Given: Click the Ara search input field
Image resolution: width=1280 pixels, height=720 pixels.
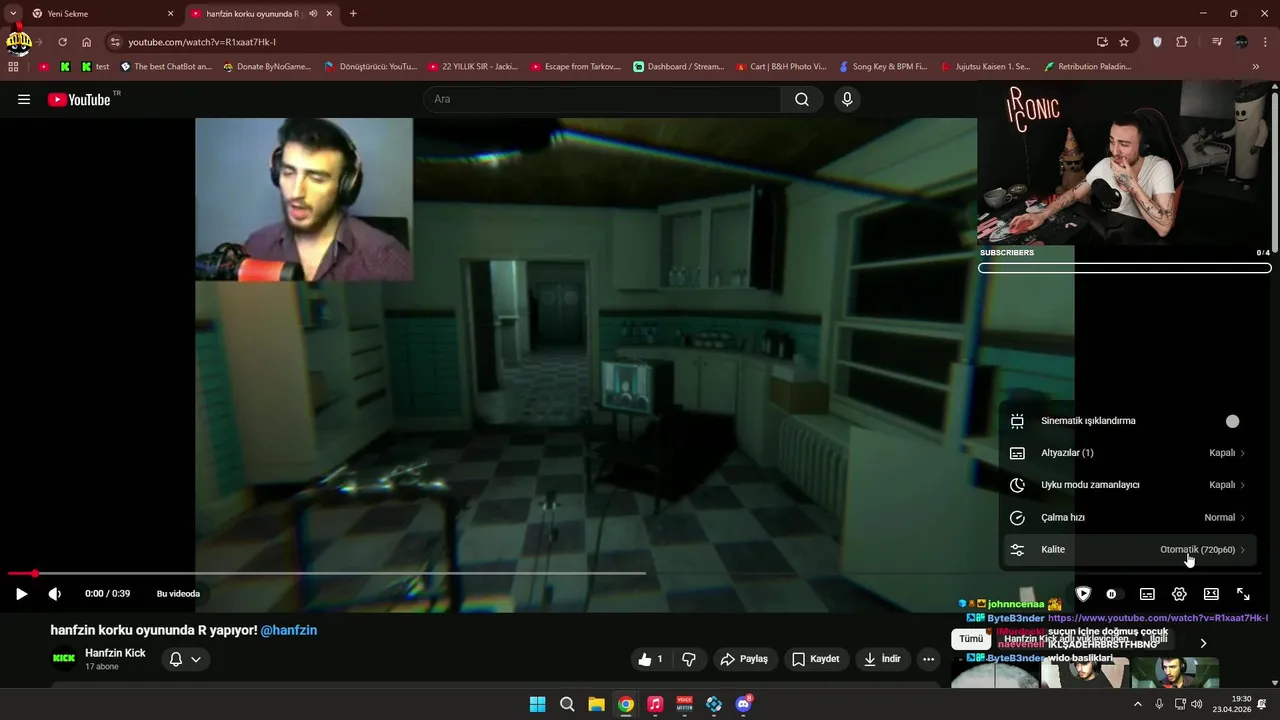Looking at the screenshot, I should (x=603, y=99).
